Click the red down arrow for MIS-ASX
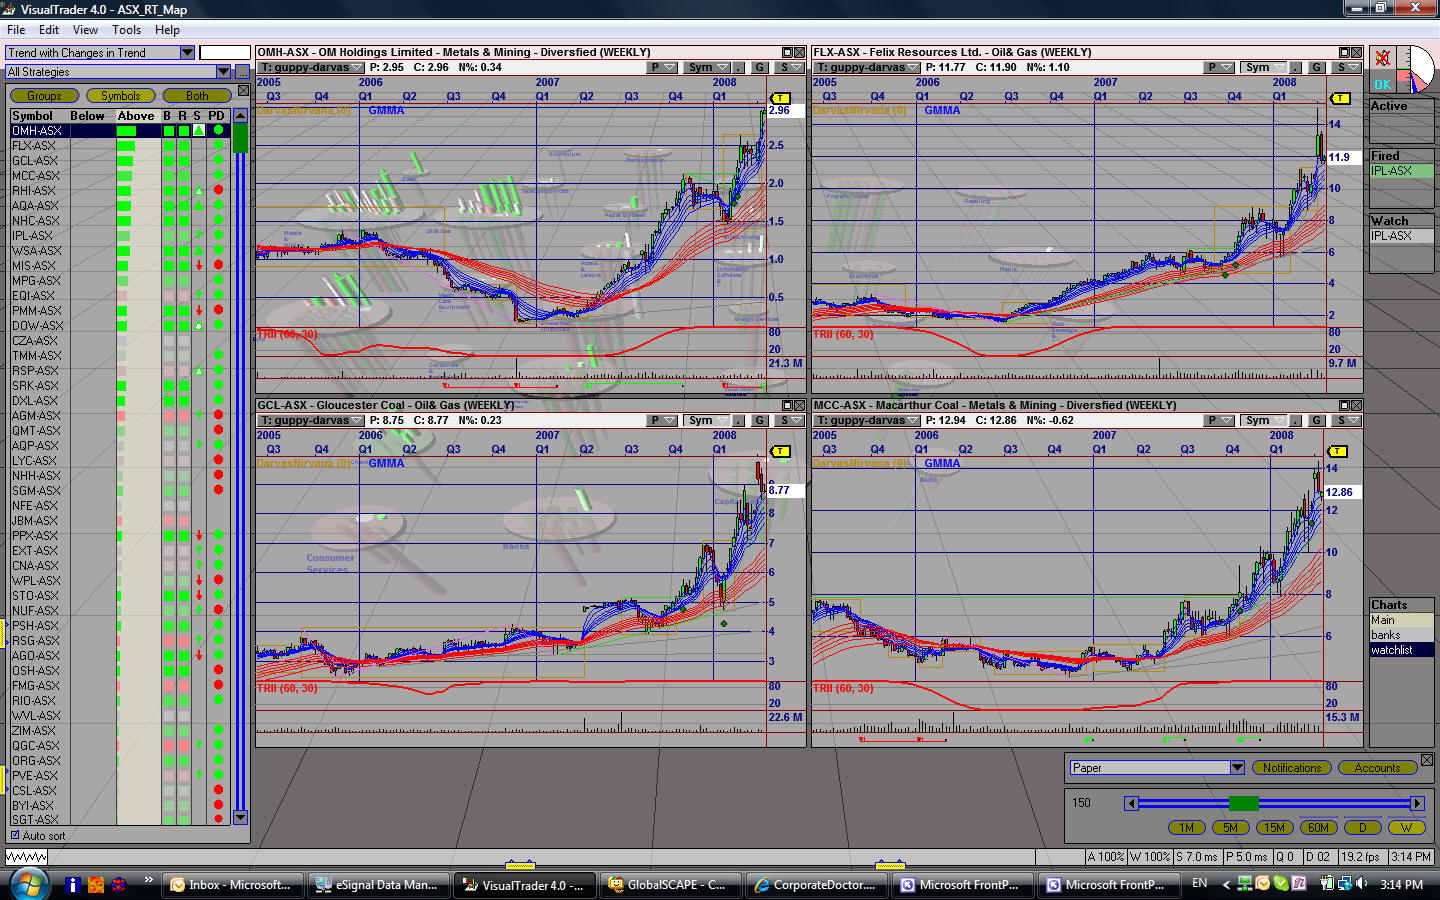Viewport: 1440px width, 900px height. [x=199, y=265]
